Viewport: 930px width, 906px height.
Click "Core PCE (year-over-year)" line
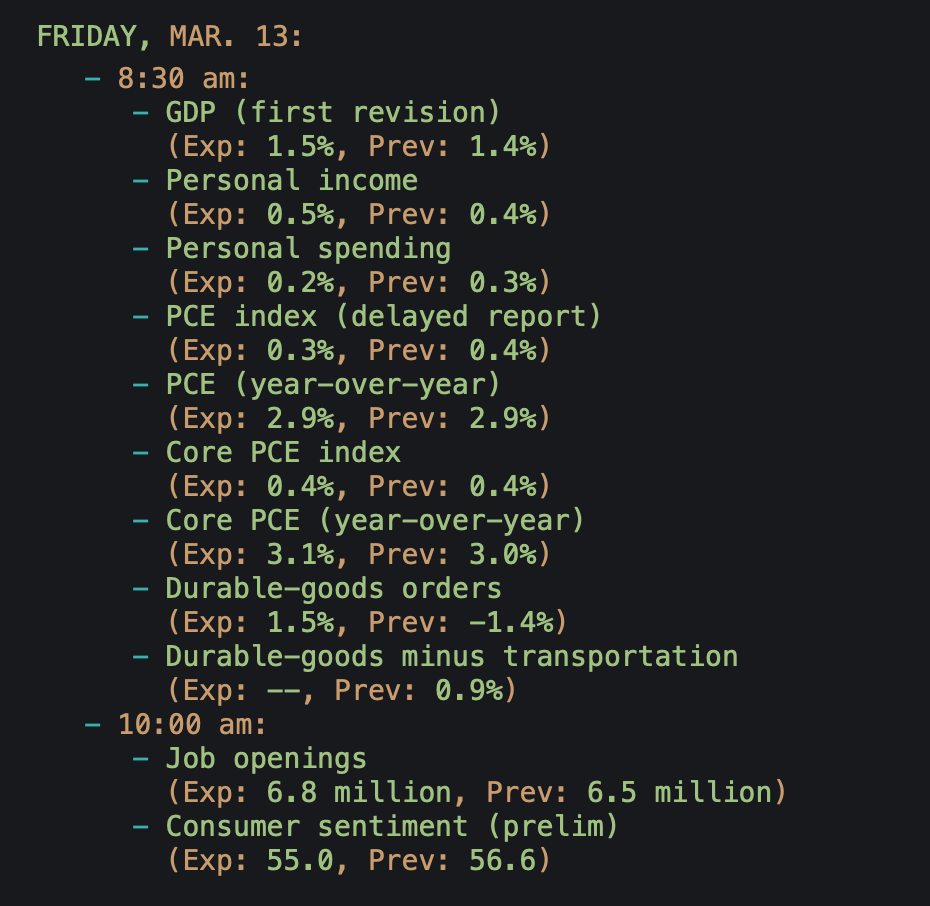(x=375, y=520)
